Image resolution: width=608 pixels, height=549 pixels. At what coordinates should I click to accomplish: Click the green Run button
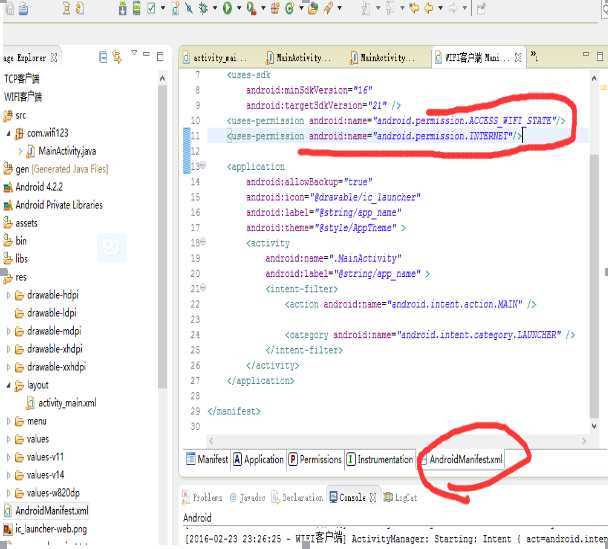(228, 8)
